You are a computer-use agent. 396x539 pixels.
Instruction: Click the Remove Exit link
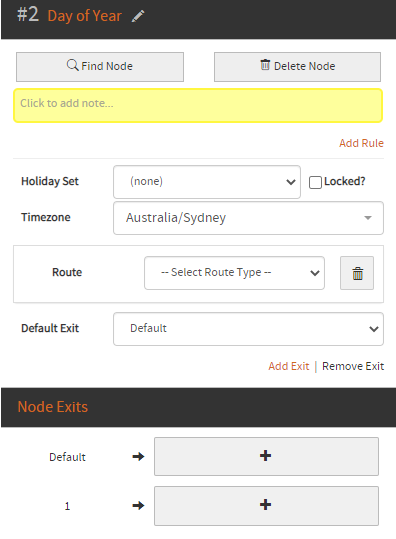point(353,366)
